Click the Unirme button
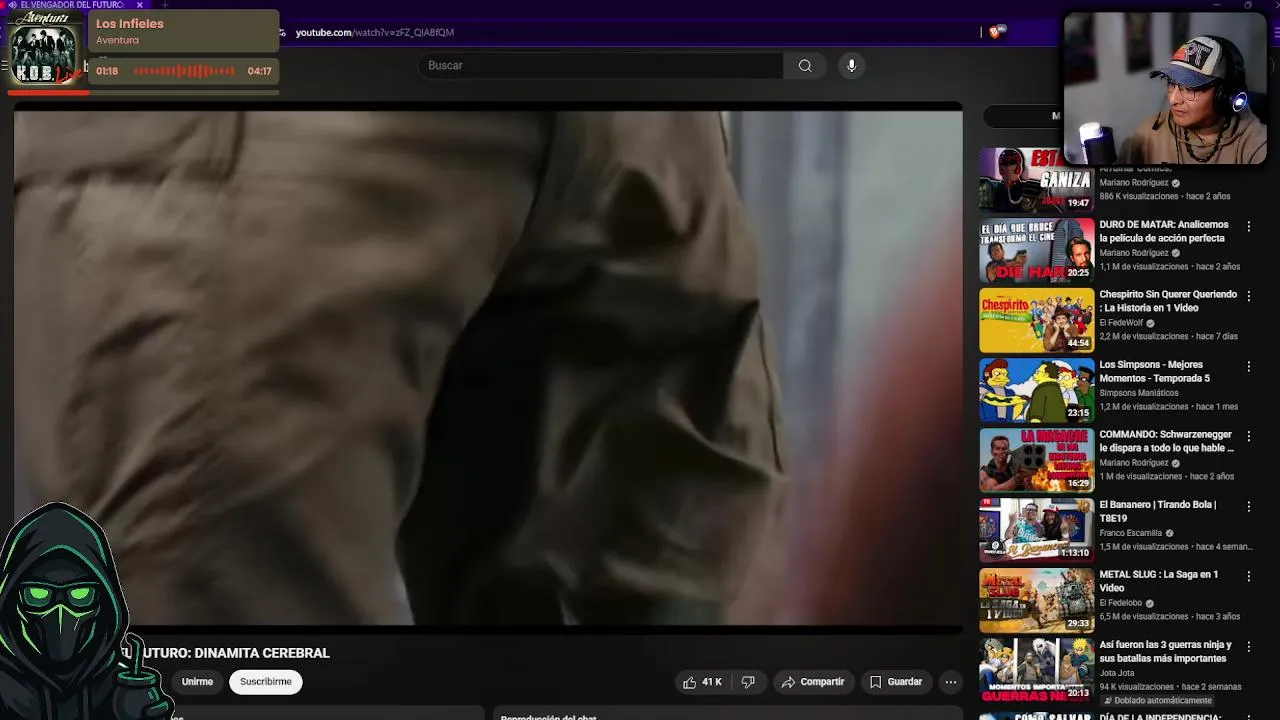1280x720 pixels. click(x=197, y=682)
